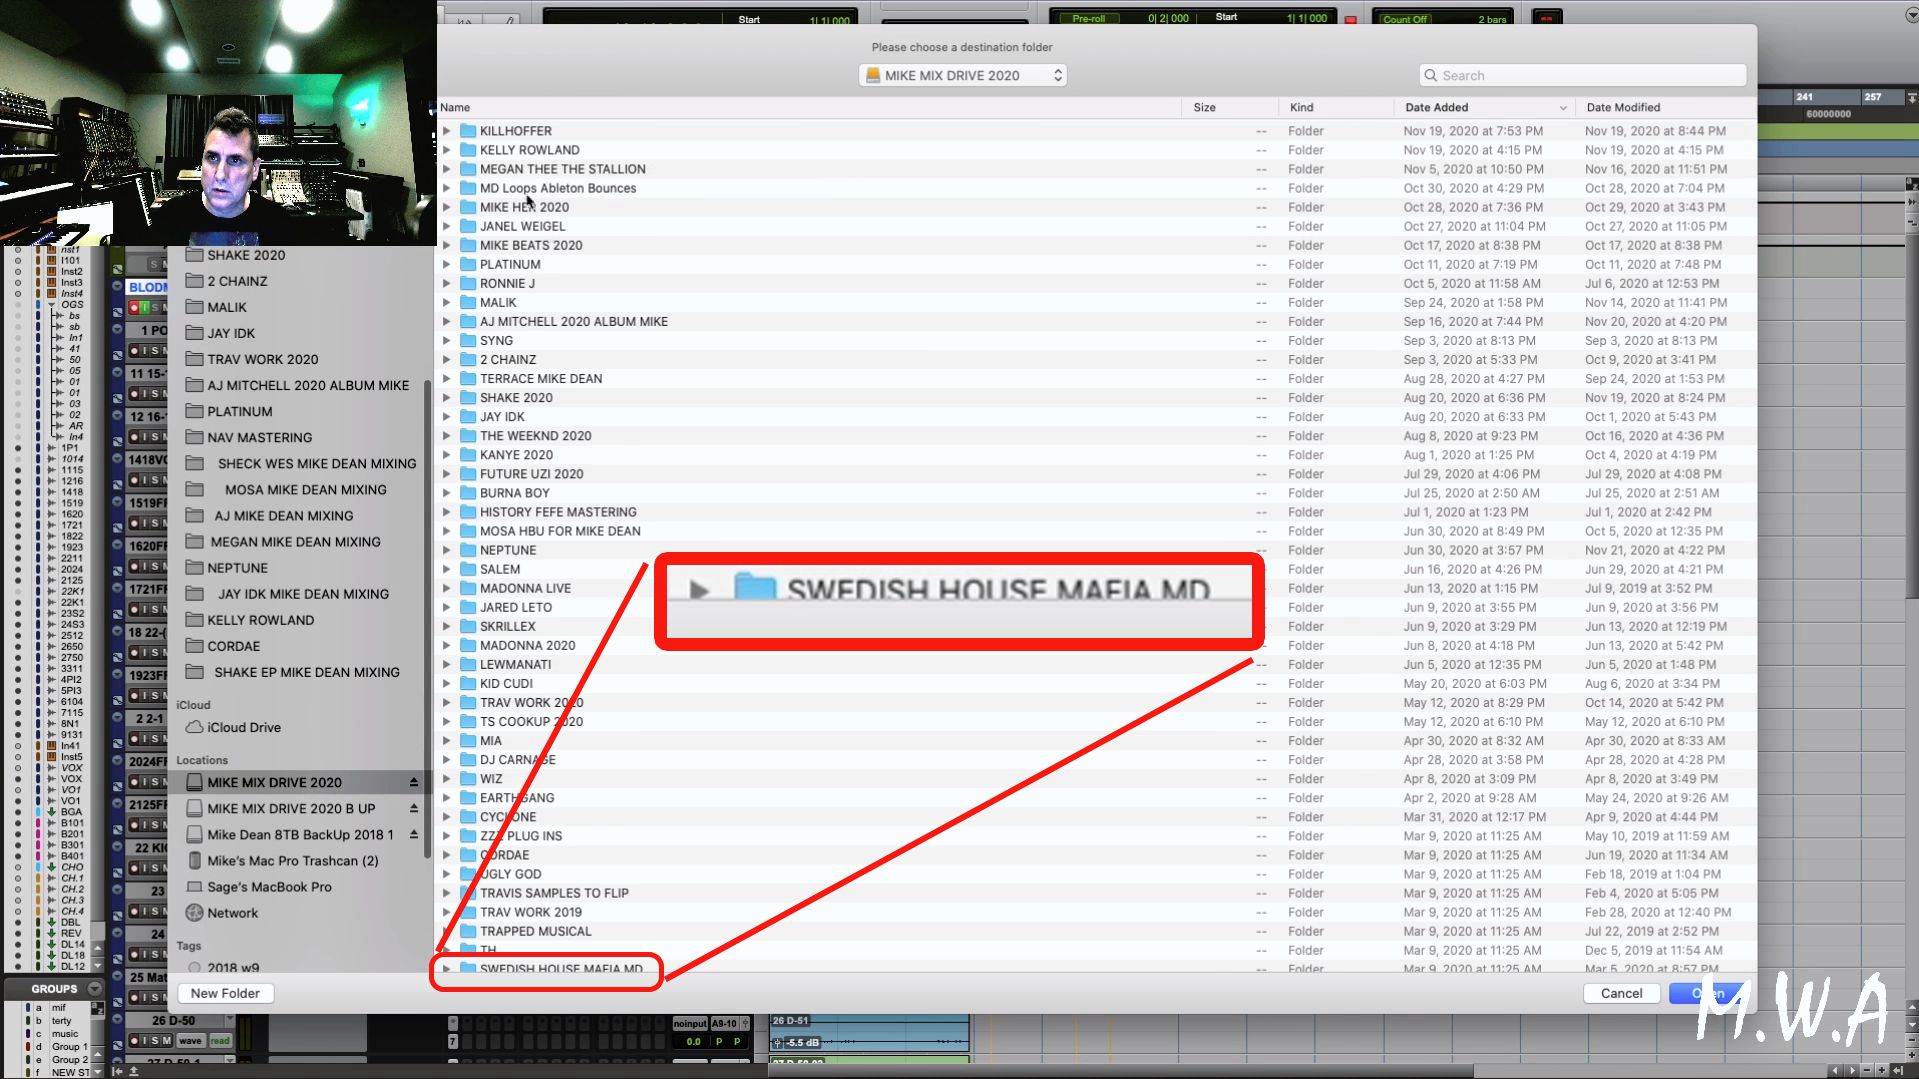
Task: Open Network in the Locations sidebar
Action: click(234, 913)
